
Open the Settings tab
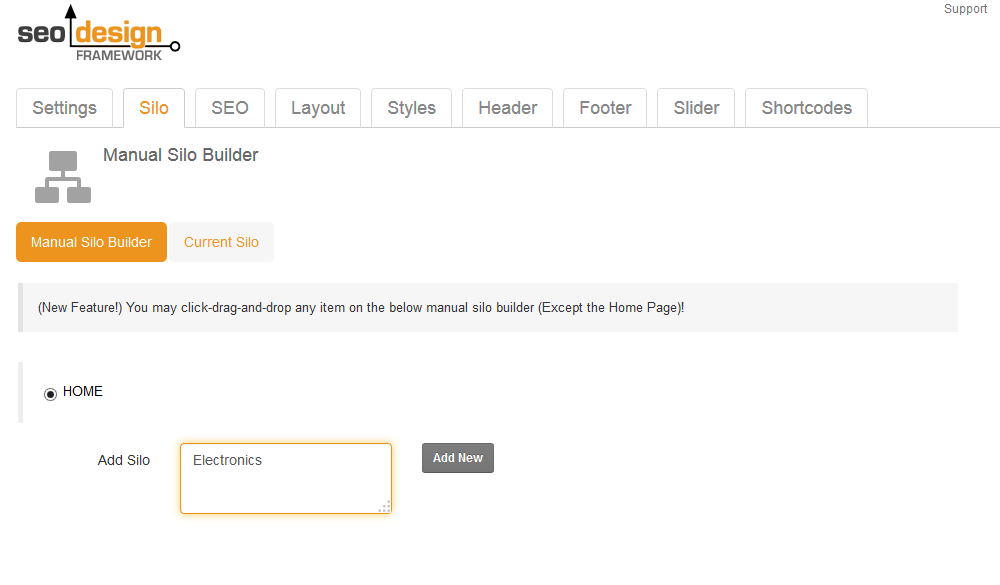pos(64,108)
